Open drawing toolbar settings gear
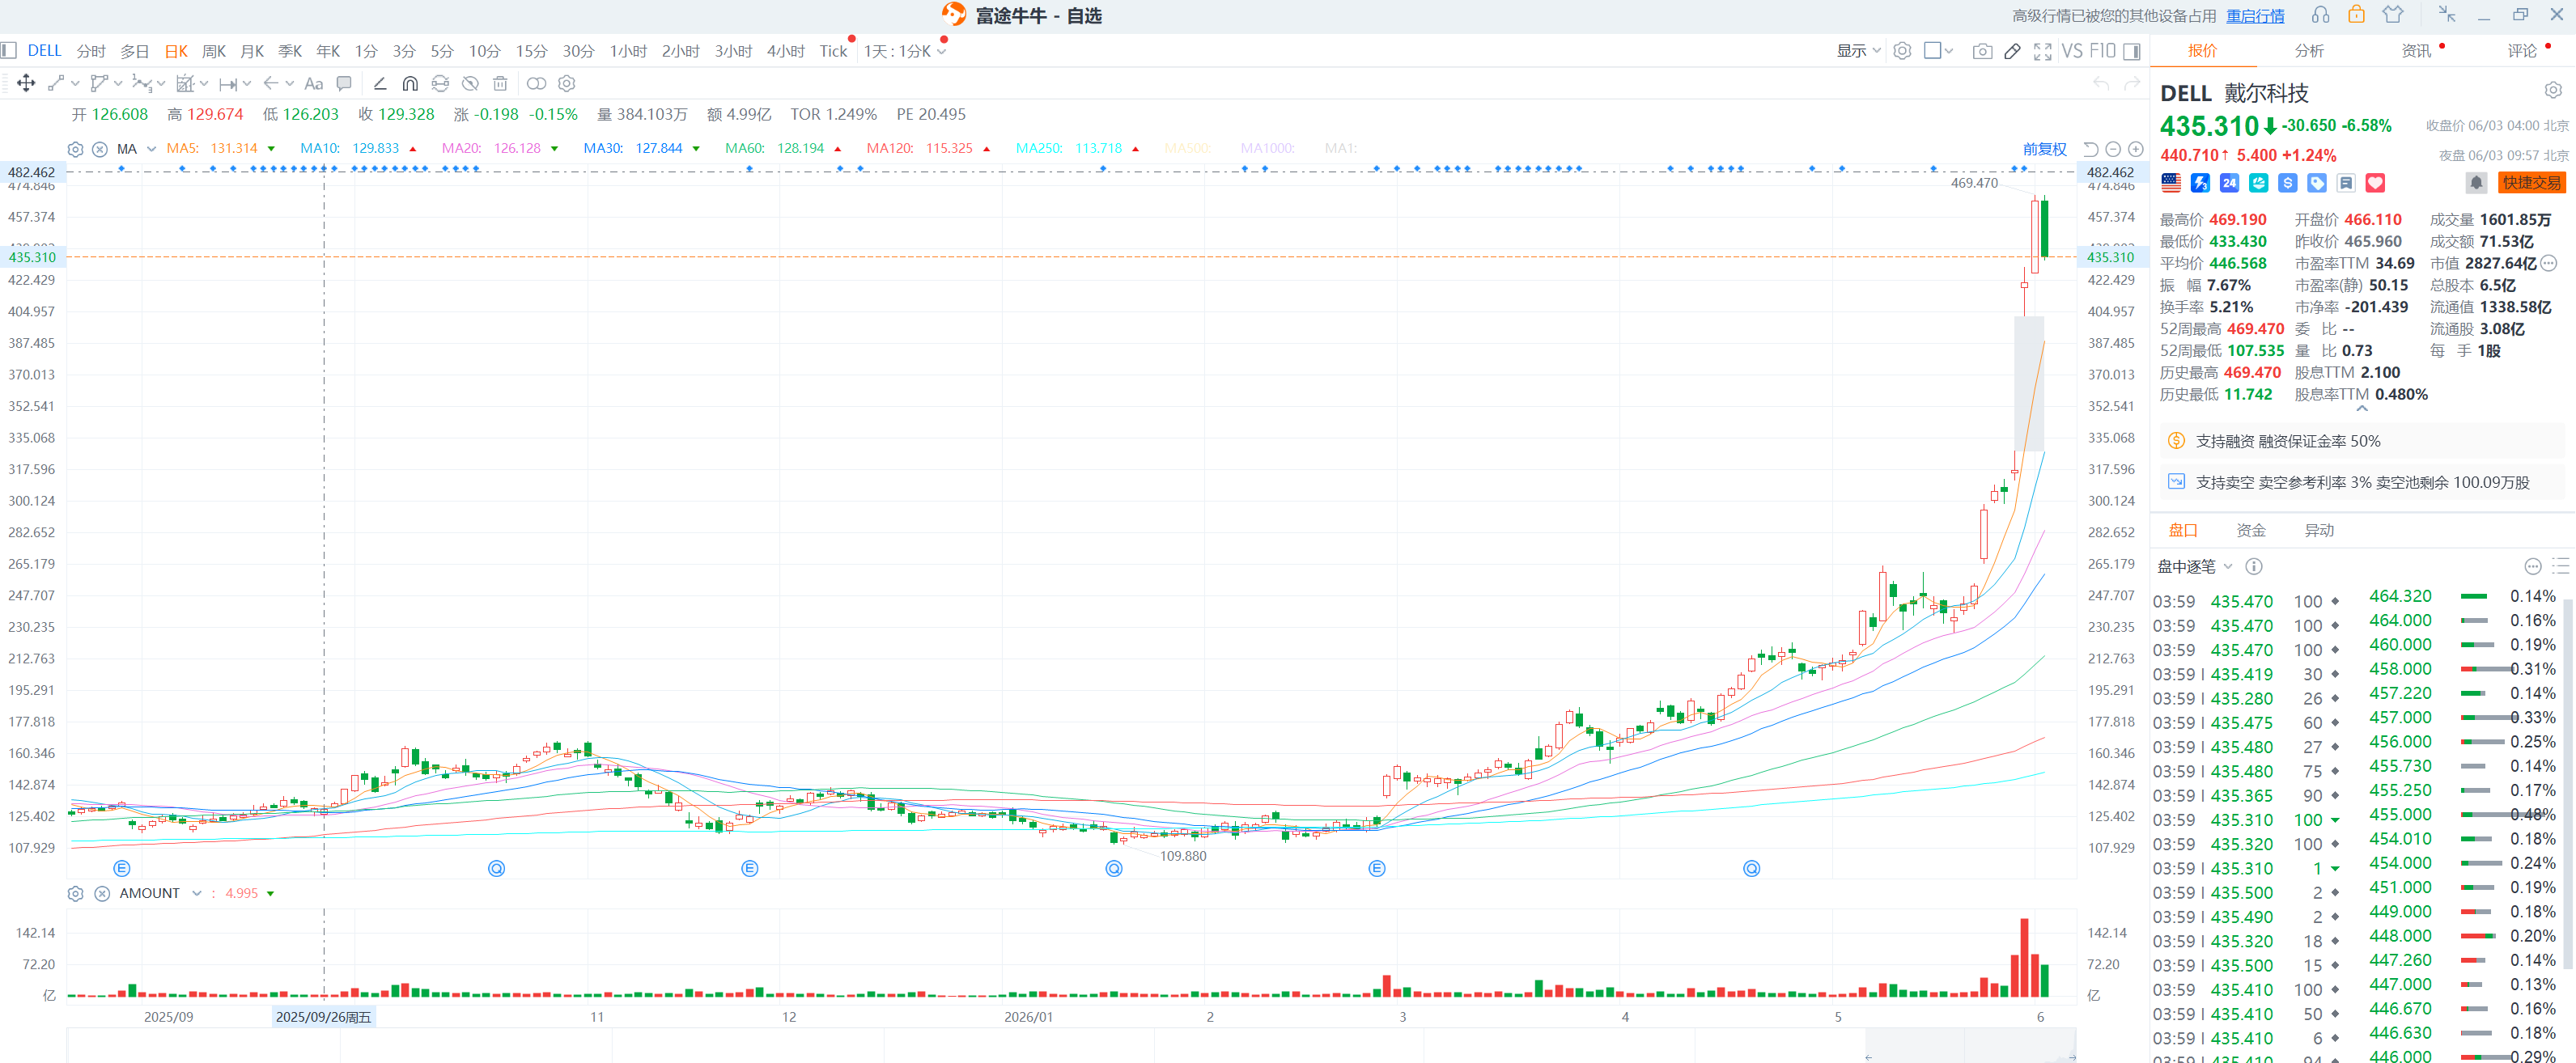The width and height of the screenshot is (2576, 1063). tap(567, 83)
